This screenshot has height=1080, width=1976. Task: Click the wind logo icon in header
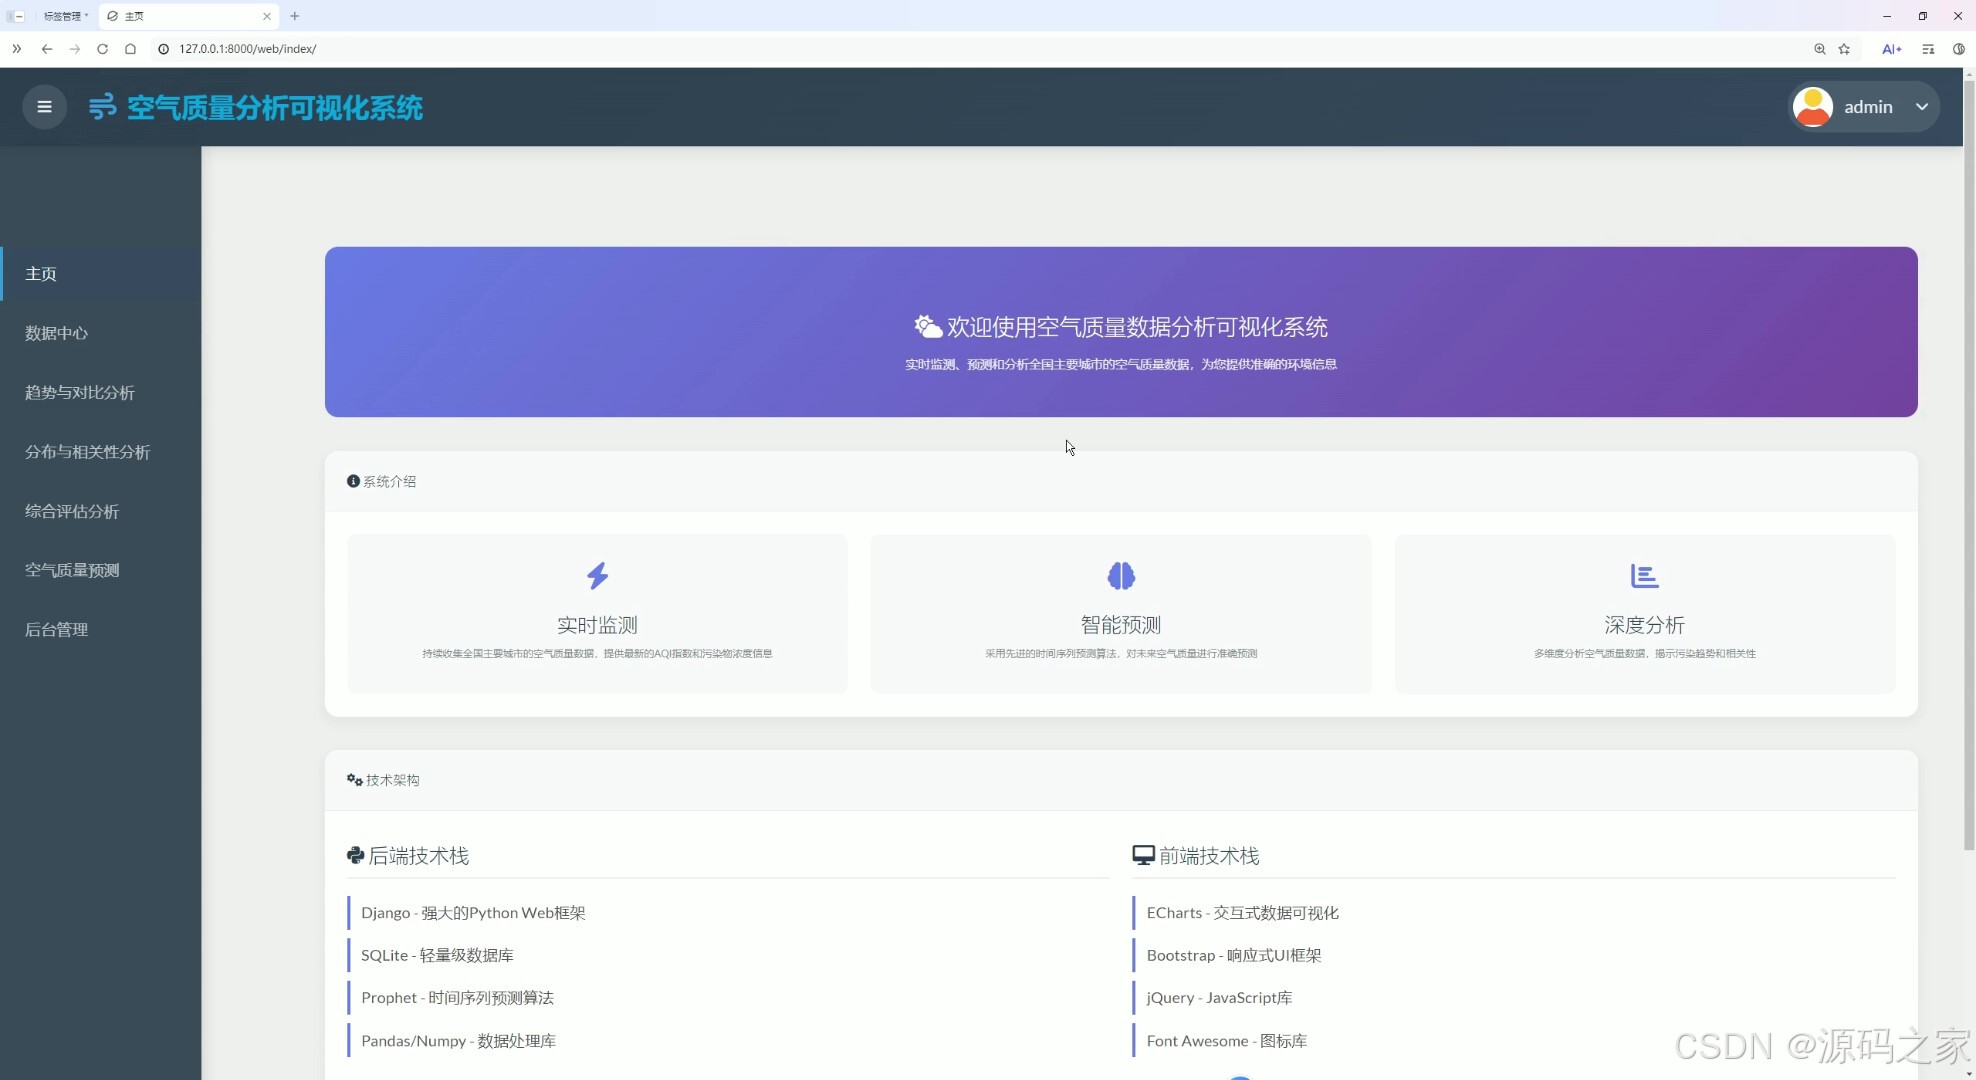[x=102, y=107]
